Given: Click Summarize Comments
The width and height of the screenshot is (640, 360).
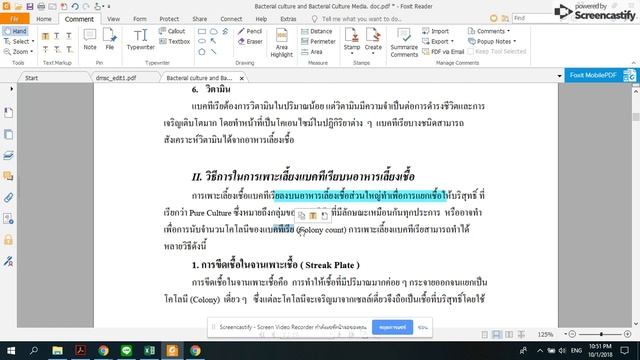Looking at the screenshot, I should (404, 42).
